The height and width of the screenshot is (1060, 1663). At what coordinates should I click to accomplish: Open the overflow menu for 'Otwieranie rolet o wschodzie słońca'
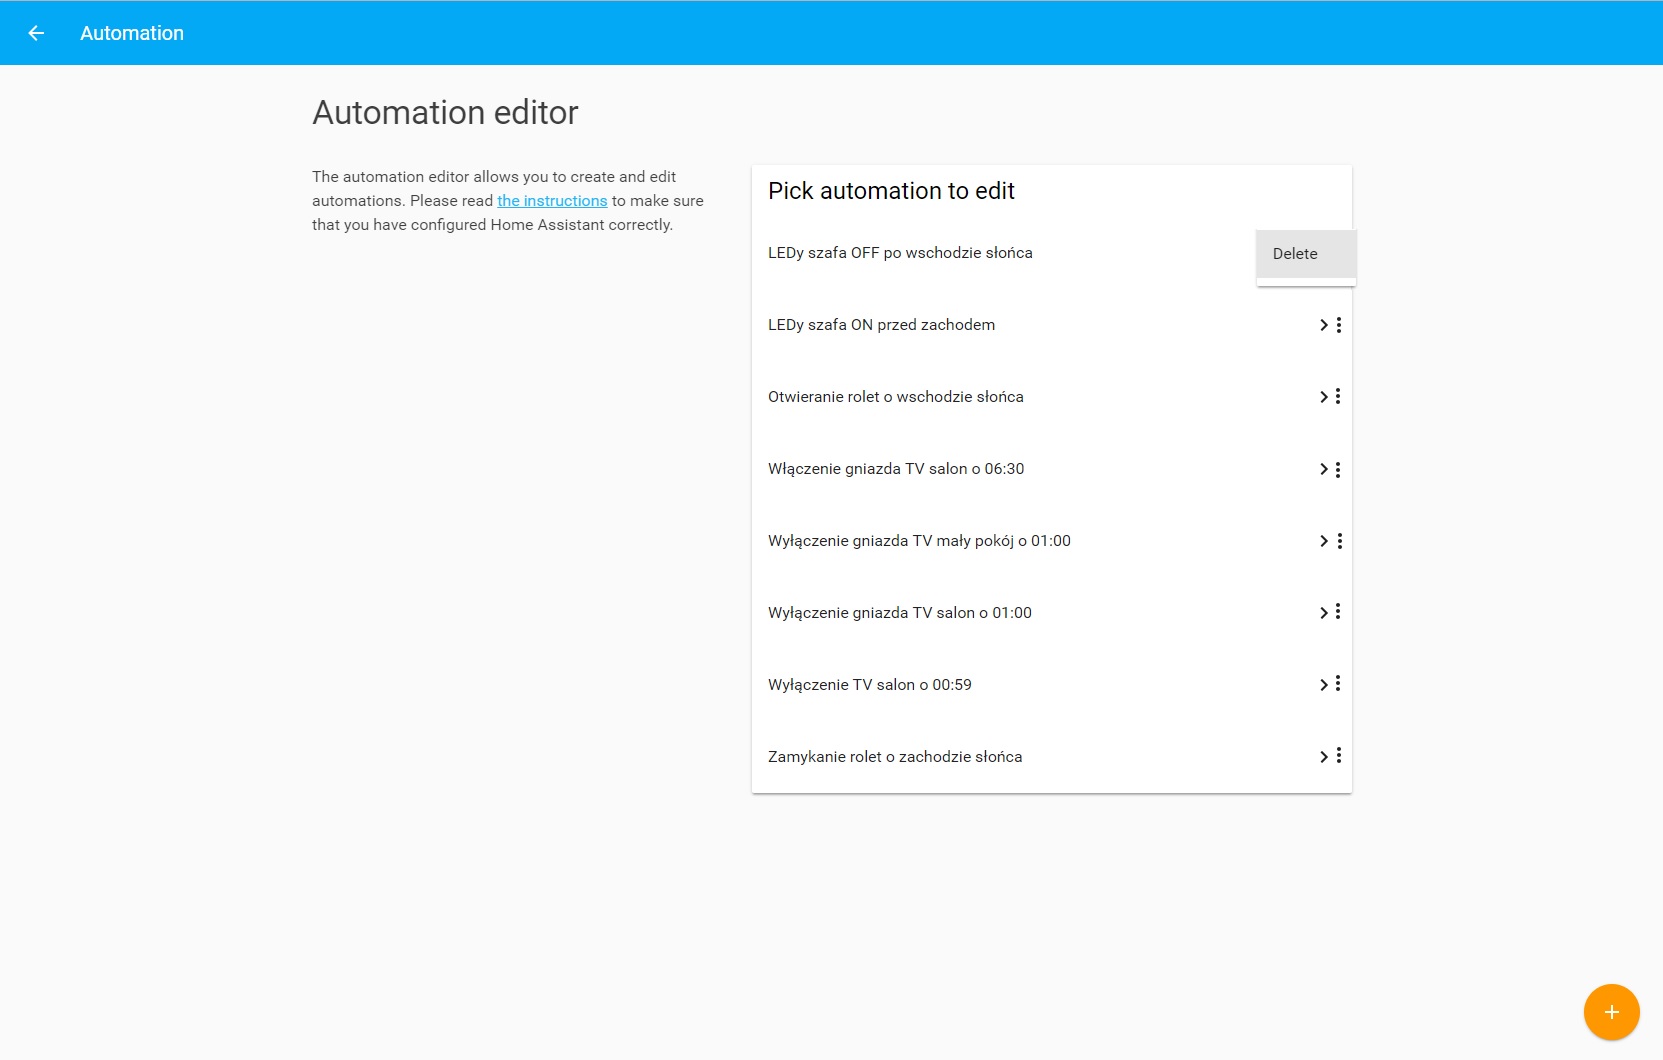click(x=1338, y=396)
